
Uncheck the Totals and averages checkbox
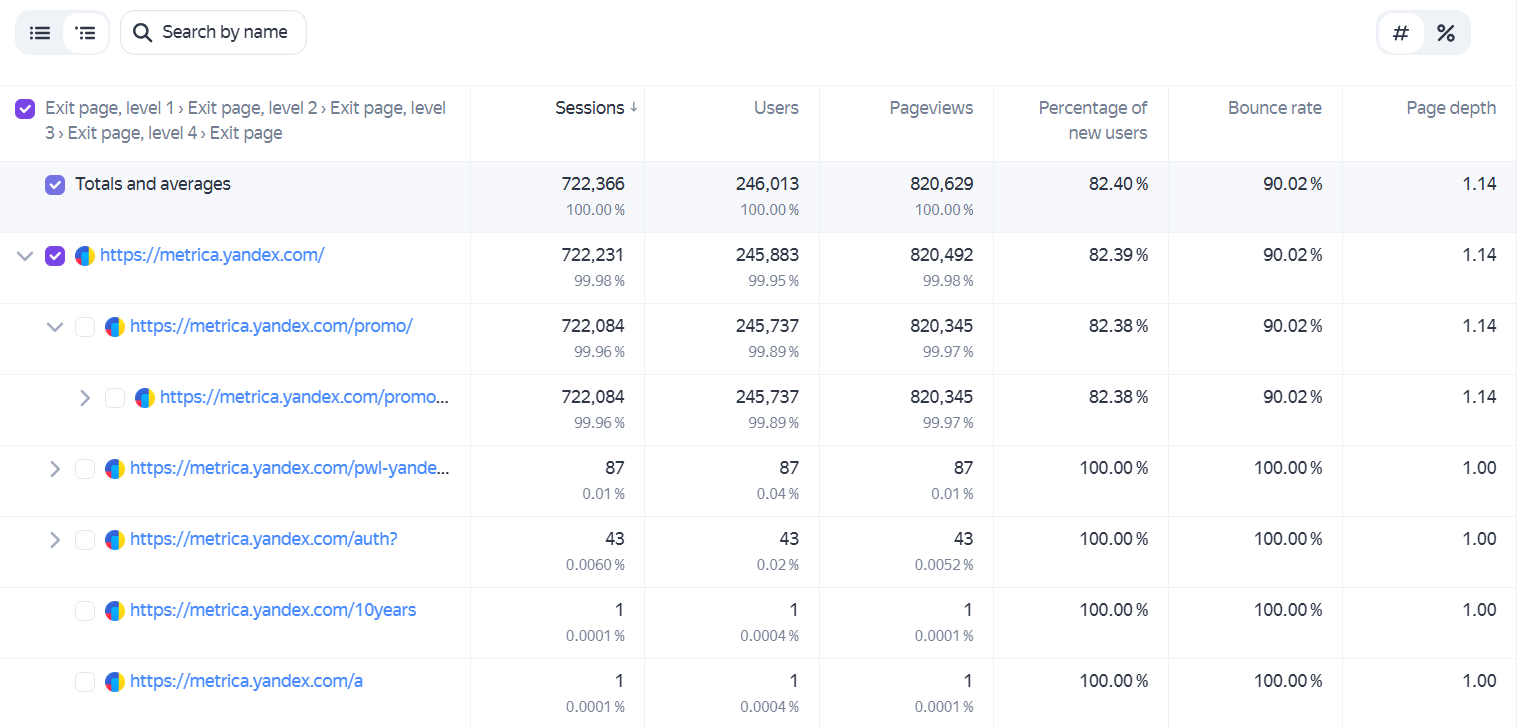coord(55,185)
